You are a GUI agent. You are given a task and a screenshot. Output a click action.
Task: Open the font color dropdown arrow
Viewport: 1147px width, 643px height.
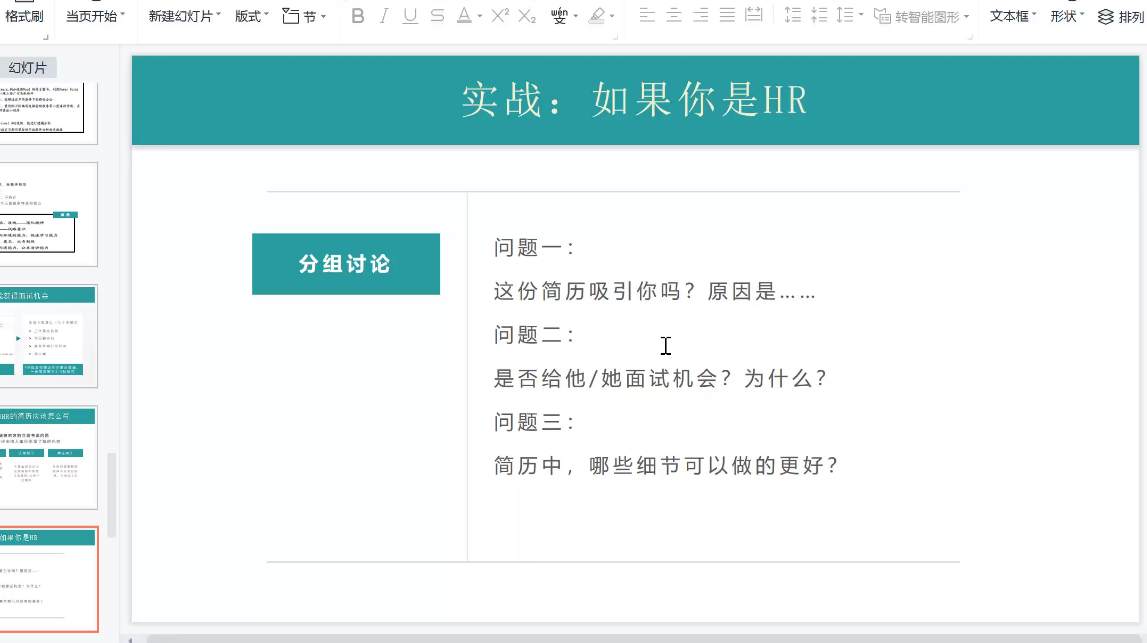pos(480,17)
